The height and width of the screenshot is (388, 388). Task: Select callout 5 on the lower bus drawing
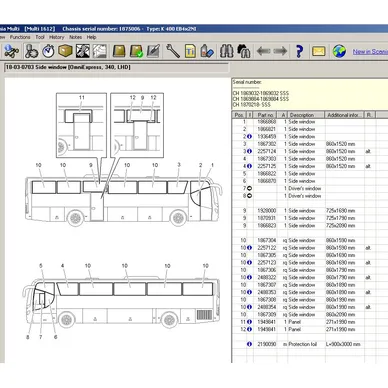(41, 266)
